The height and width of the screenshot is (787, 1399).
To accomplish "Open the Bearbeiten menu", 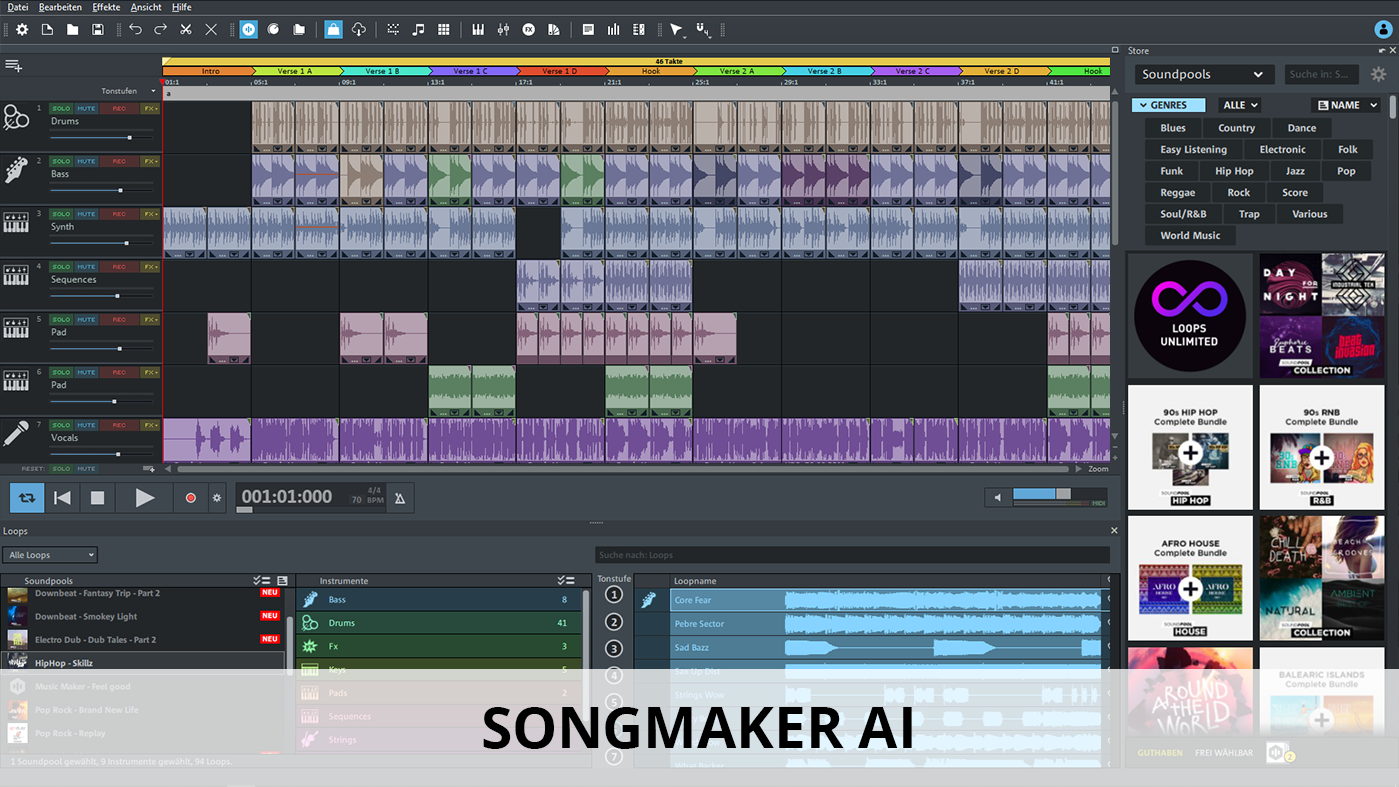I will (x=60, y=7).
